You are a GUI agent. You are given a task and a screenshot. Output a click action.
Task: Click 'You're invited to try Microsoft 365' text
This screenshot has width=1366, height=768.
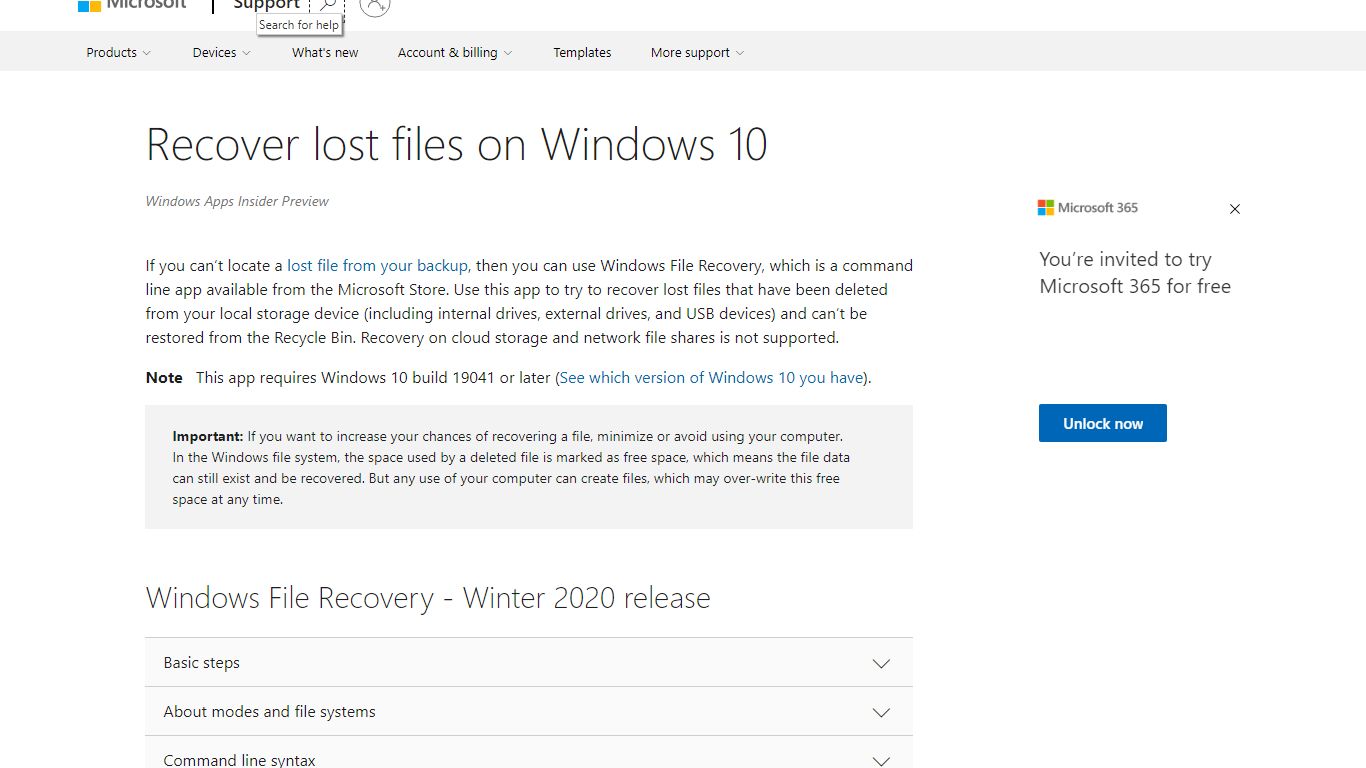pos(1135,273)
